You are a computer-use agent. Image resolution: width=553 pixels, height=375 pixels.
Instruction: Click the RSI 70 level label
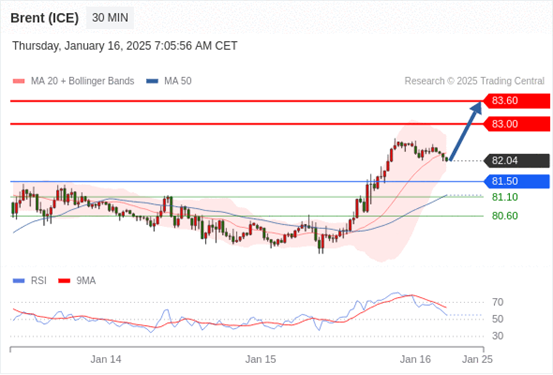click(498, 302)
